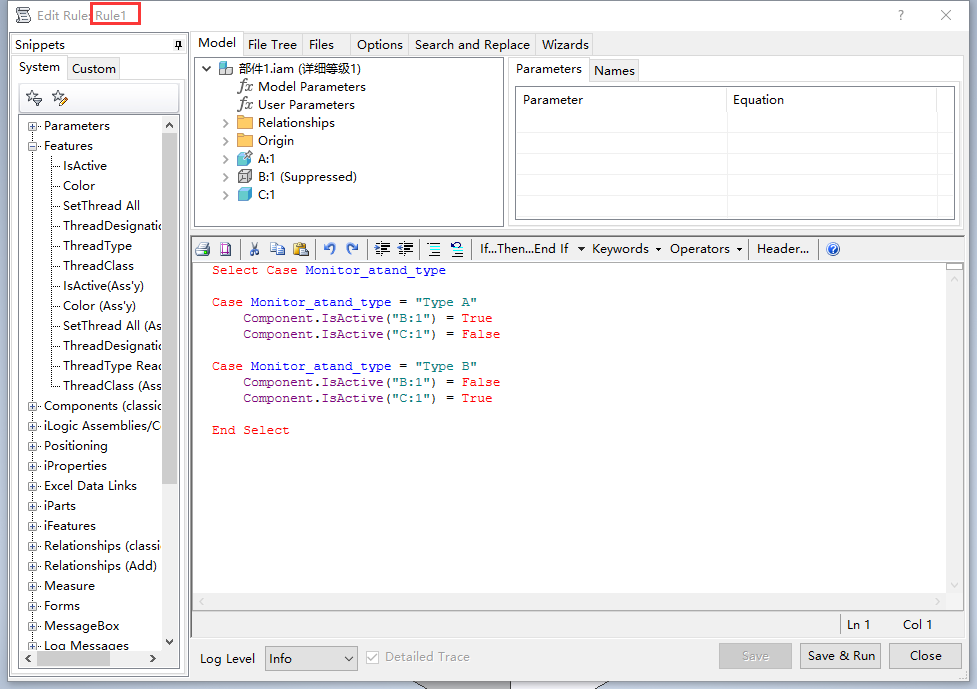977x689 pixels.
Task: Expand the Relationships tree node
Action: [x=225, y=122]
